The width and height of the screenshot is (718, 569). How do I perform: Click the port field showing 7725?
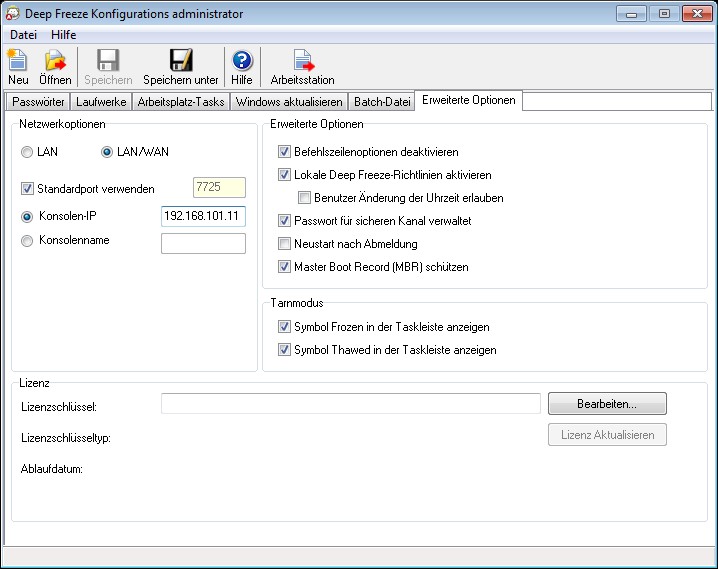[x=219, y=187]
